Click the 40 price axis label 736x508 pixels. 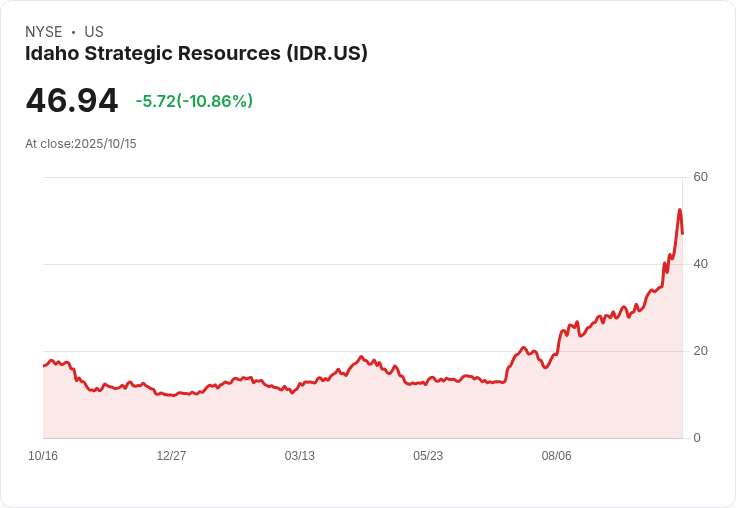coord(701,264)
